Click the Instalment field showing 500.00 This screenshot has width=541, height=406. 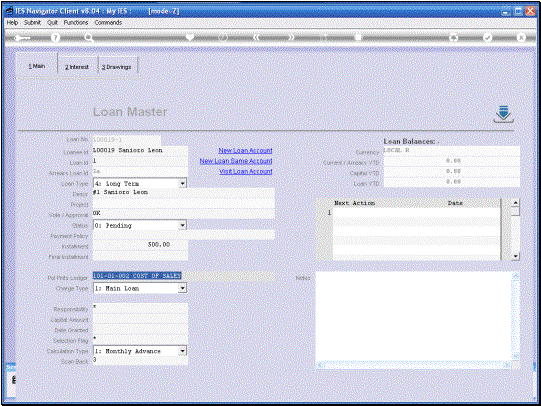click(140, 245)
